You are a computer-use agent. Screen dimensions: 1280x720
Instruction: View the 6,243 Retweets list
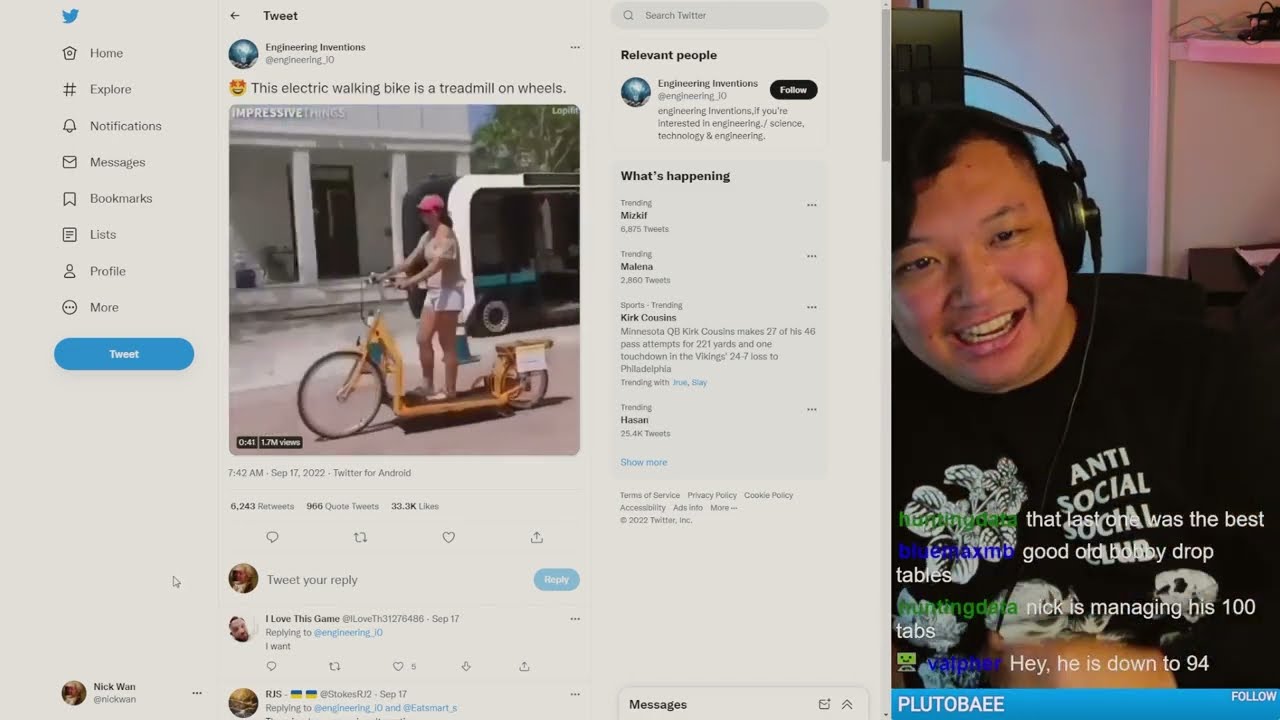coord(262,506)
